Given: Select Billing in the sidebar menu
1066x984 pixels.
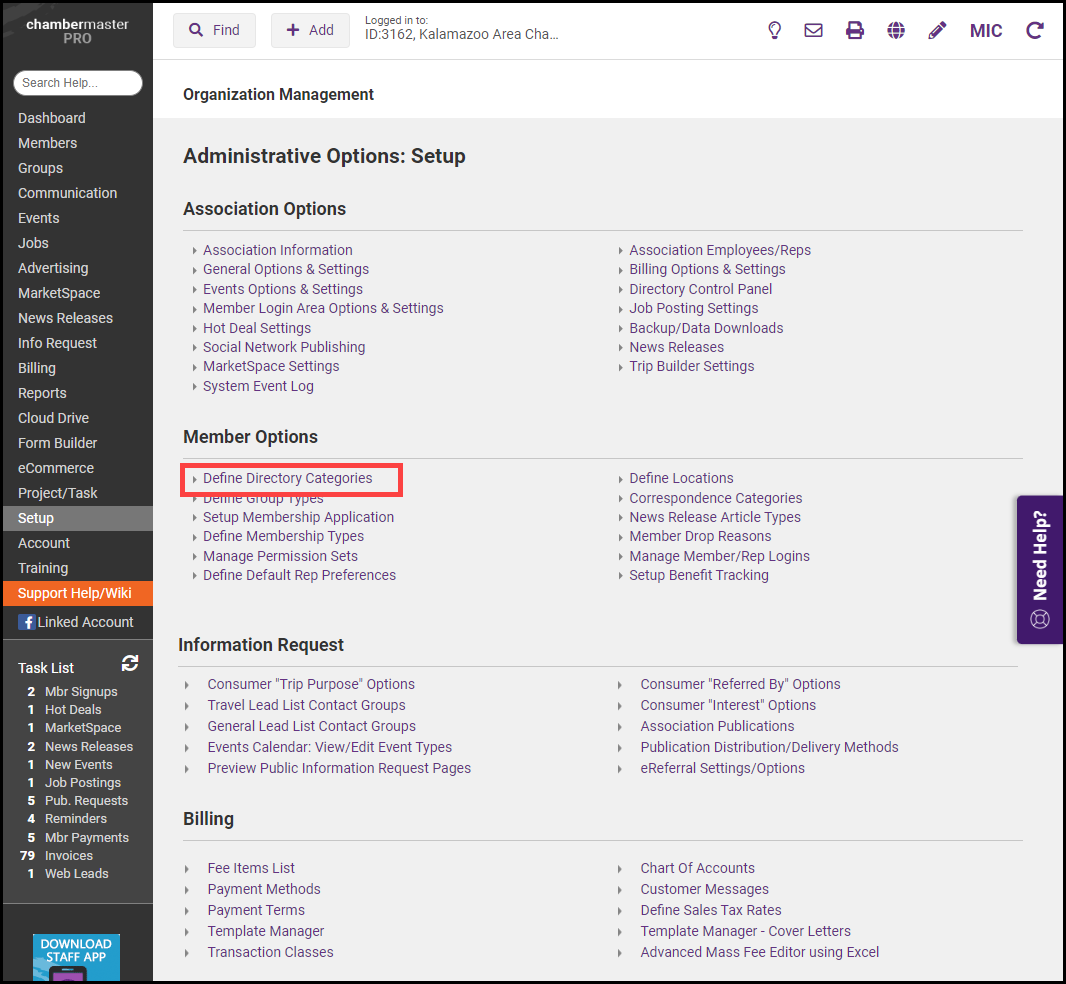Looking at the screenshot, I should pos(37,368).
